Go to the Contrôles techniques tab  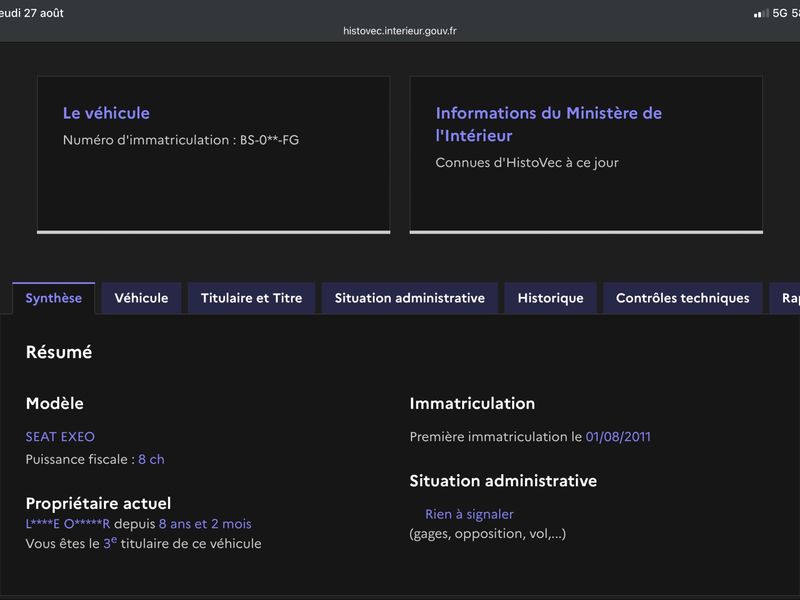tap(683, 298)
